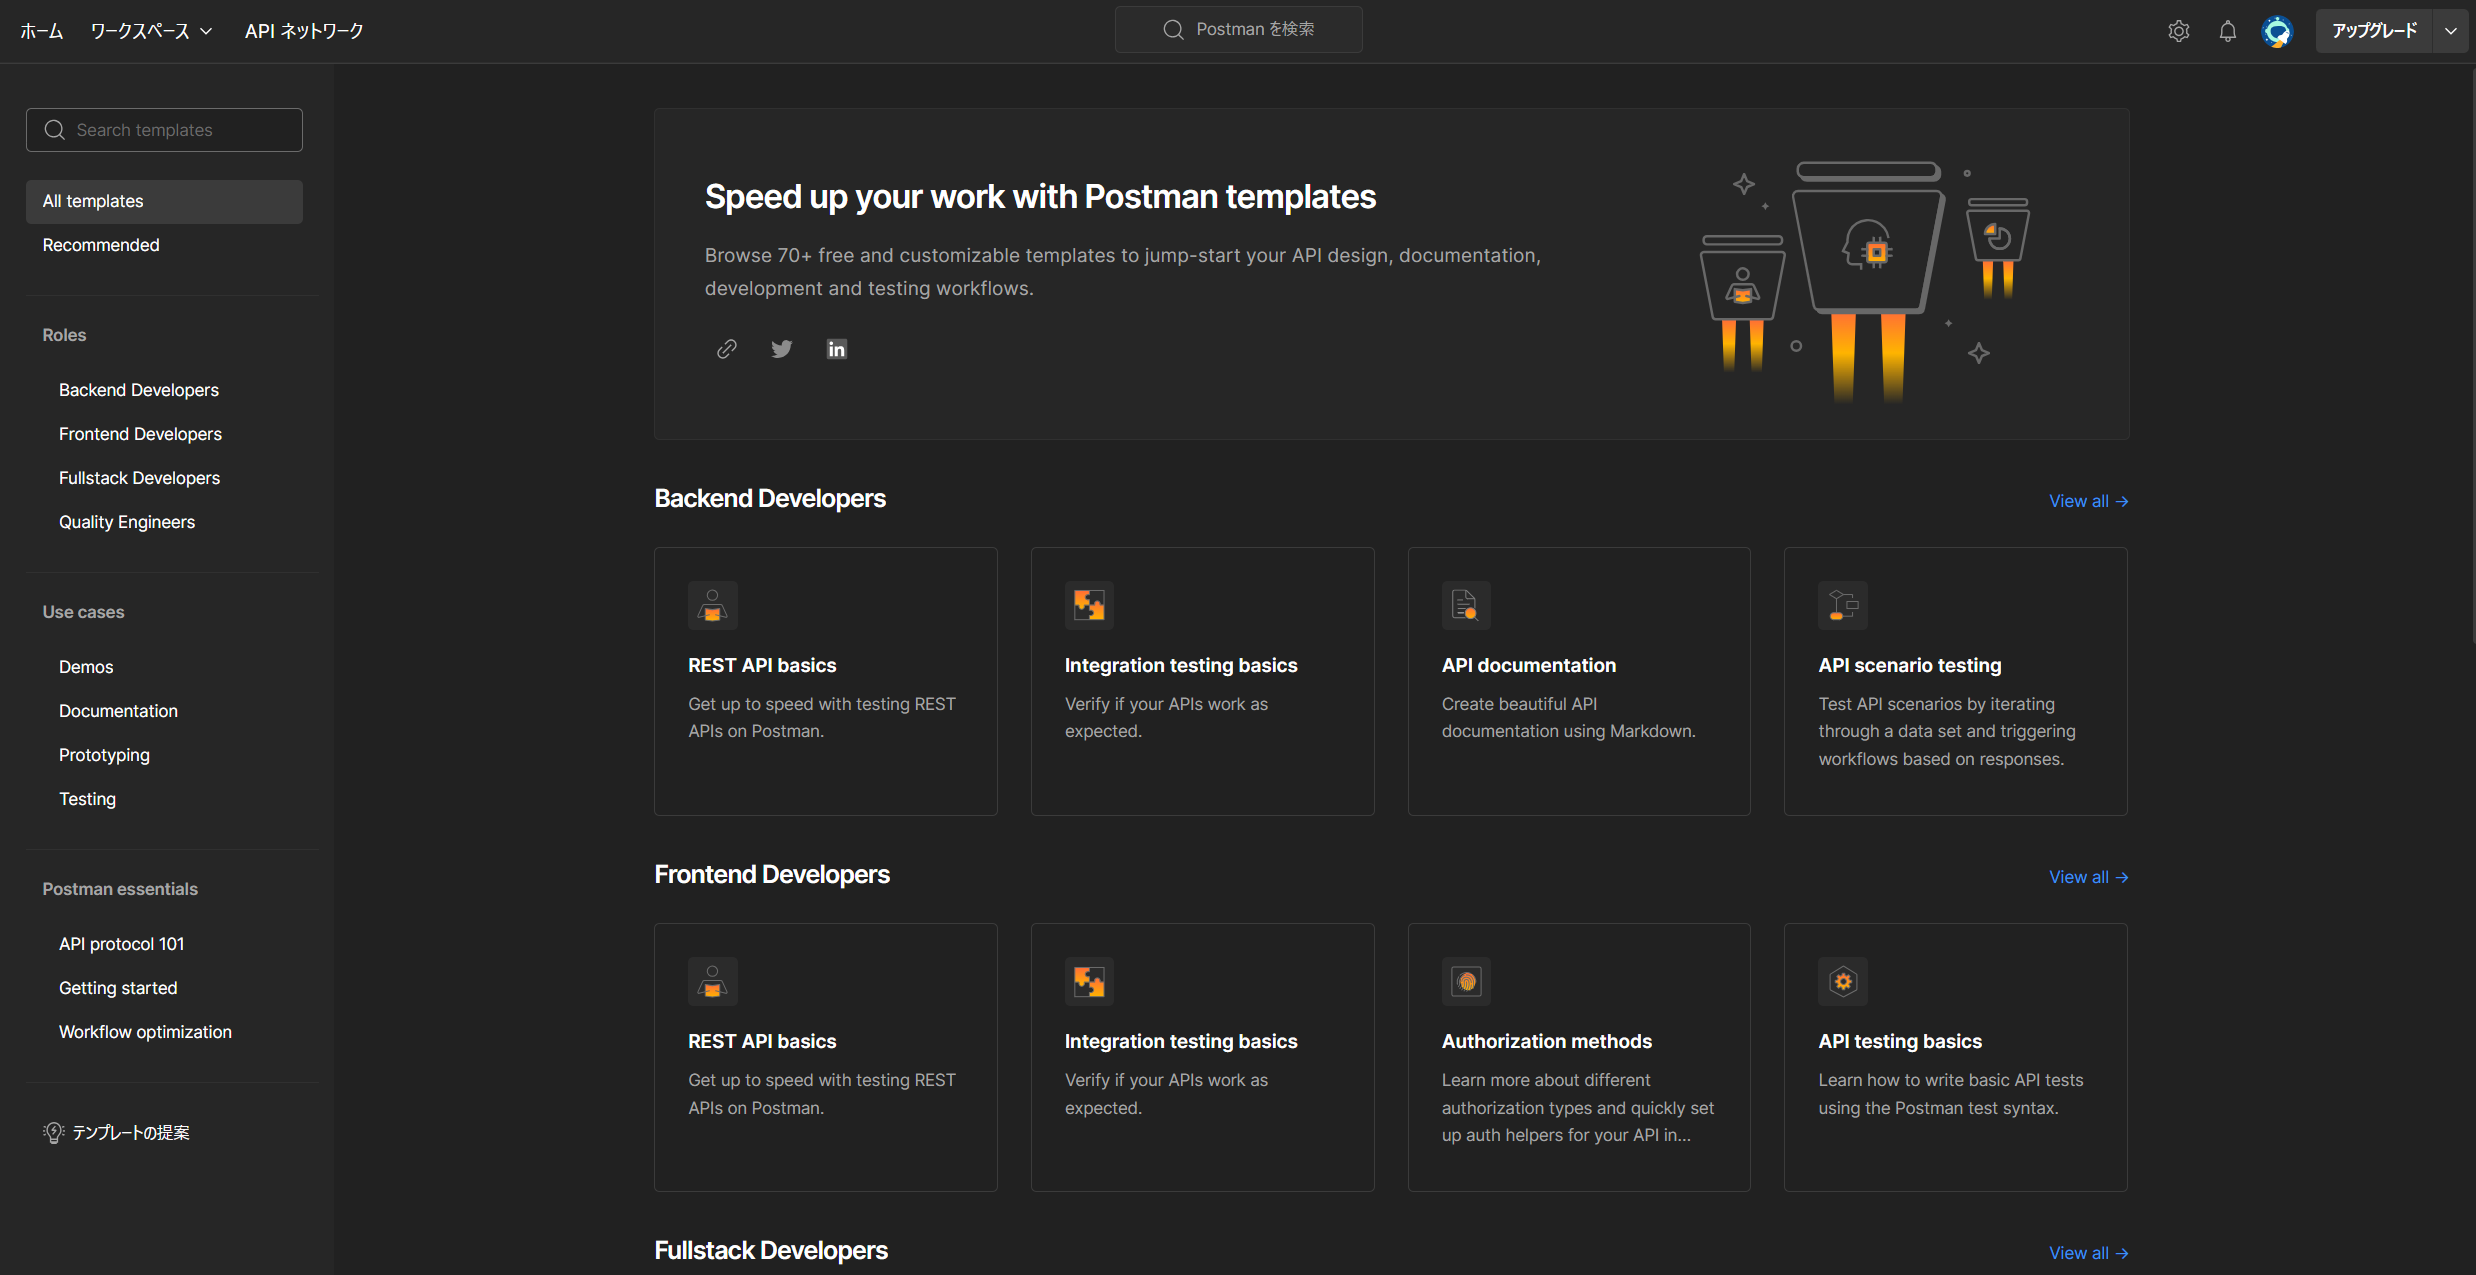Viewport: 2476px width, 1275px height.
Task: Share templates via the Twitter icon
Action: (x=782, y=349)
